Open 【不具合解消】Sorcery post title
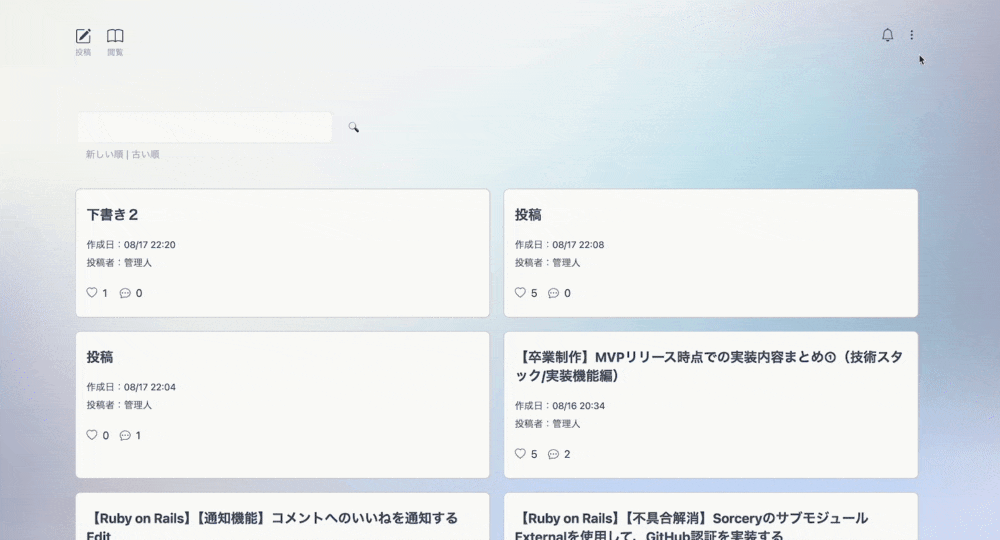The image size is (1000, 540). point(691,526)
